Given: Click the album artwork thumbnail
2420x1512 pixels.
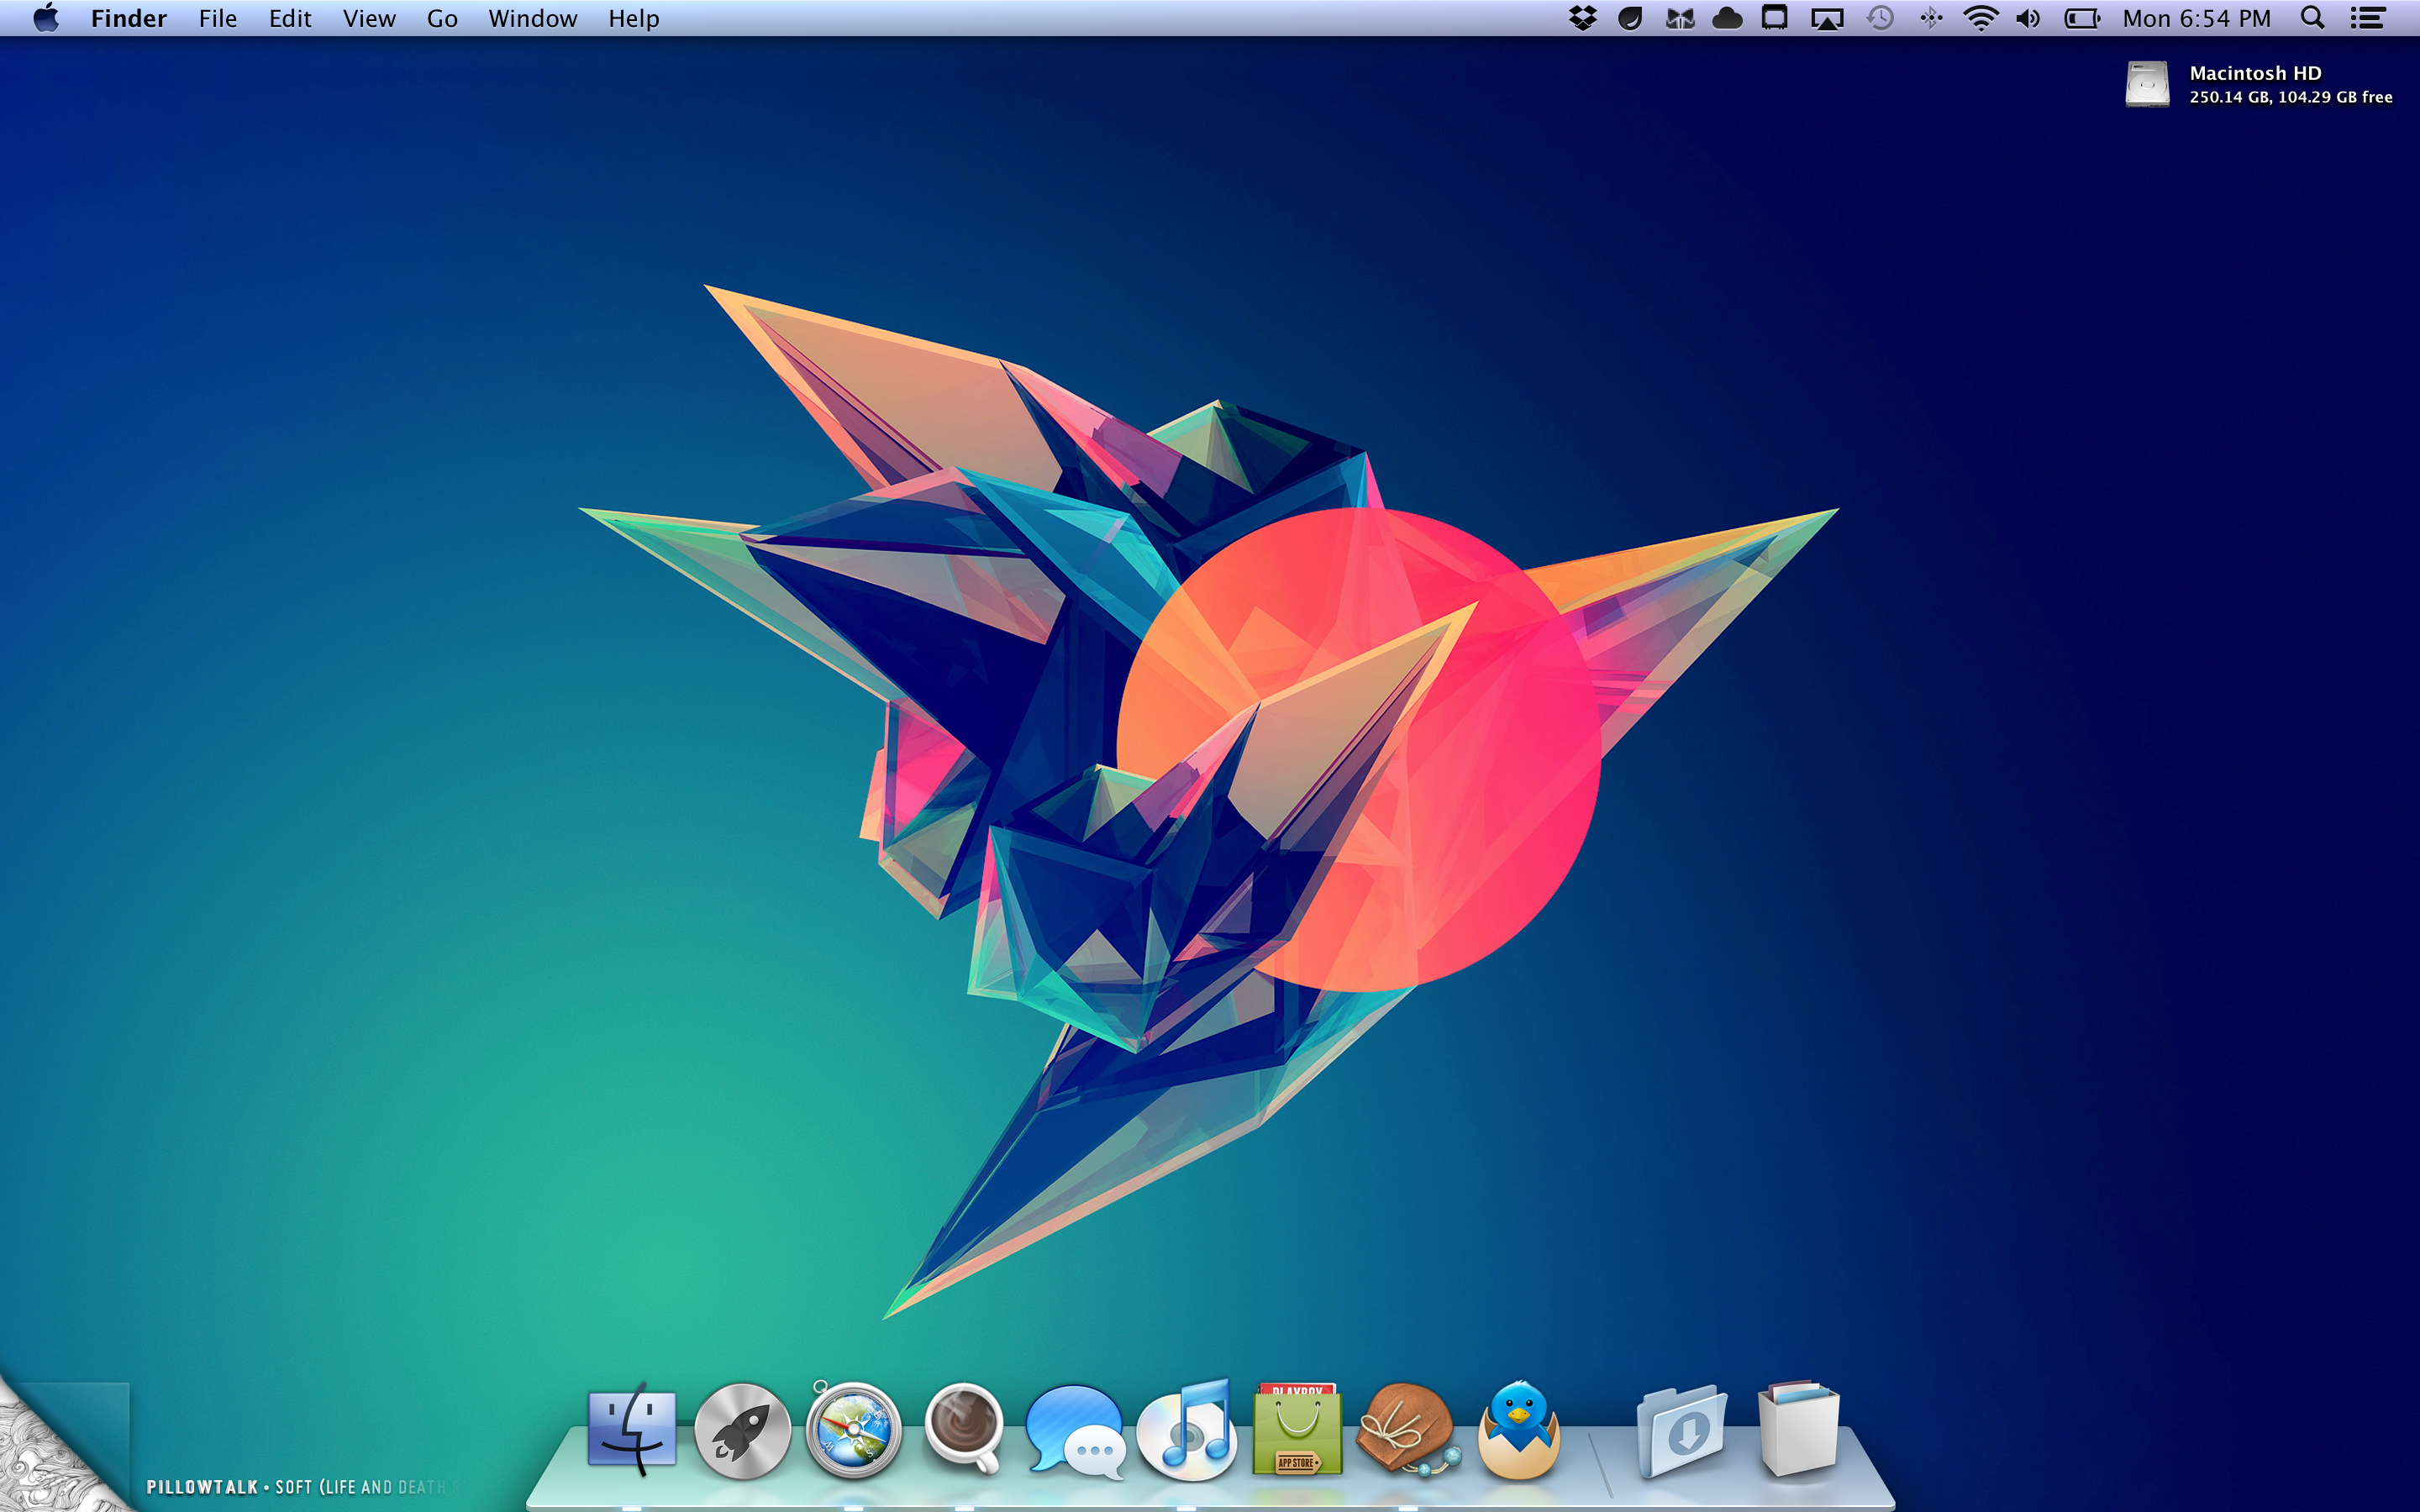Looking at the screenshot, I should [x=64, y=1447].
